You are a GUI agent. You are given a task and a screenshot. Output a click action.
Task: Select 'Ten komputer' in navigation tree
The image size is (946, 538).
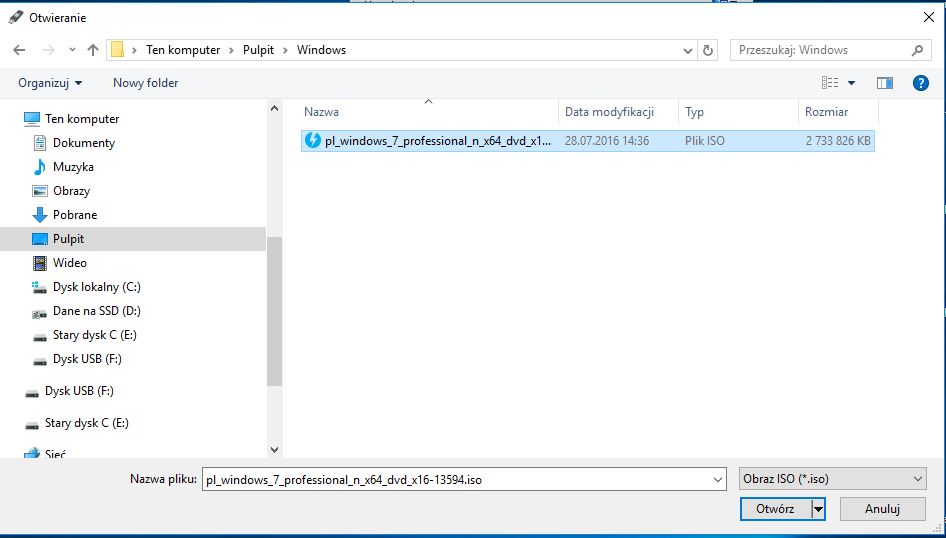pos(82,119)
